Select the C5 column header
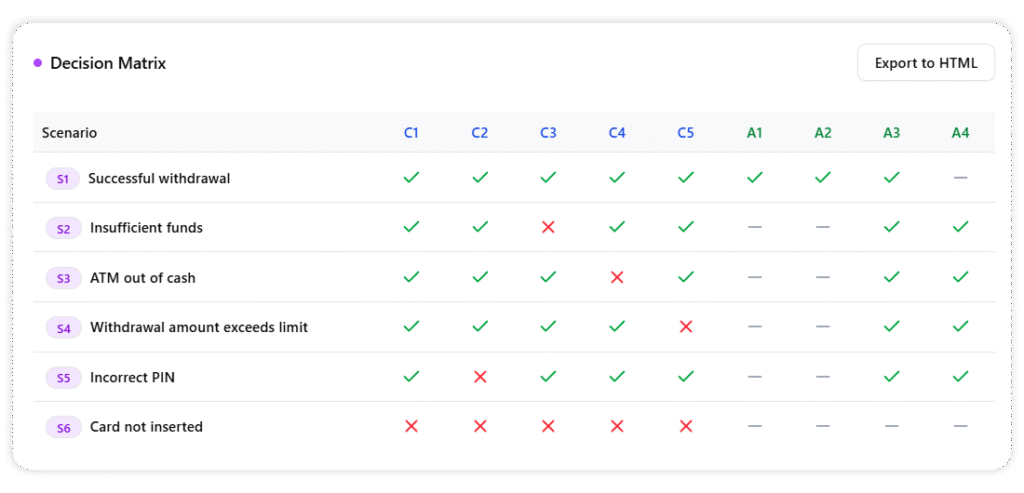The width and height of the screenshot is (1024, 493). [685, 132]
